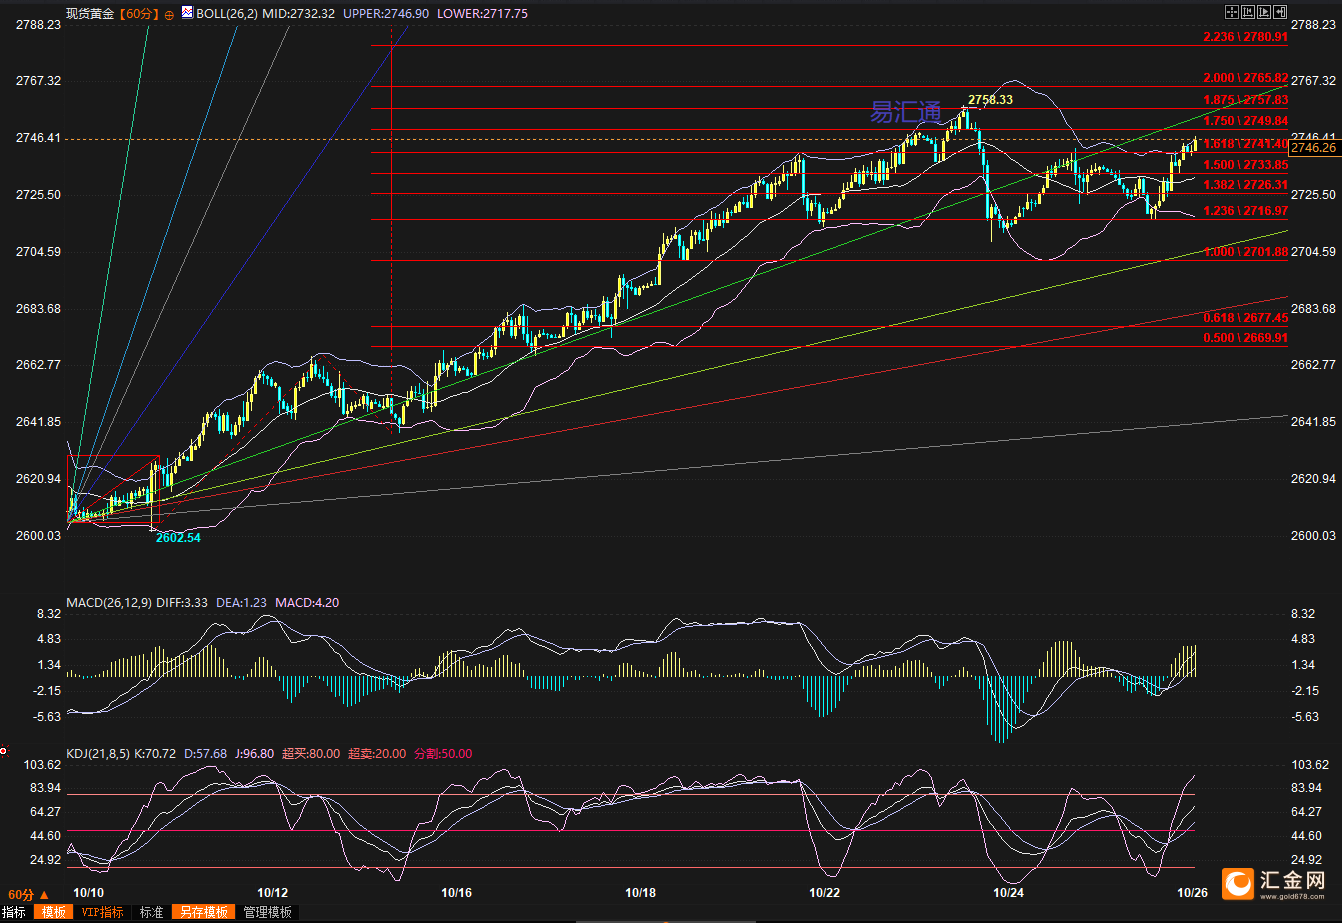Open the 60分 period selector at bottom left

point(28,895)
